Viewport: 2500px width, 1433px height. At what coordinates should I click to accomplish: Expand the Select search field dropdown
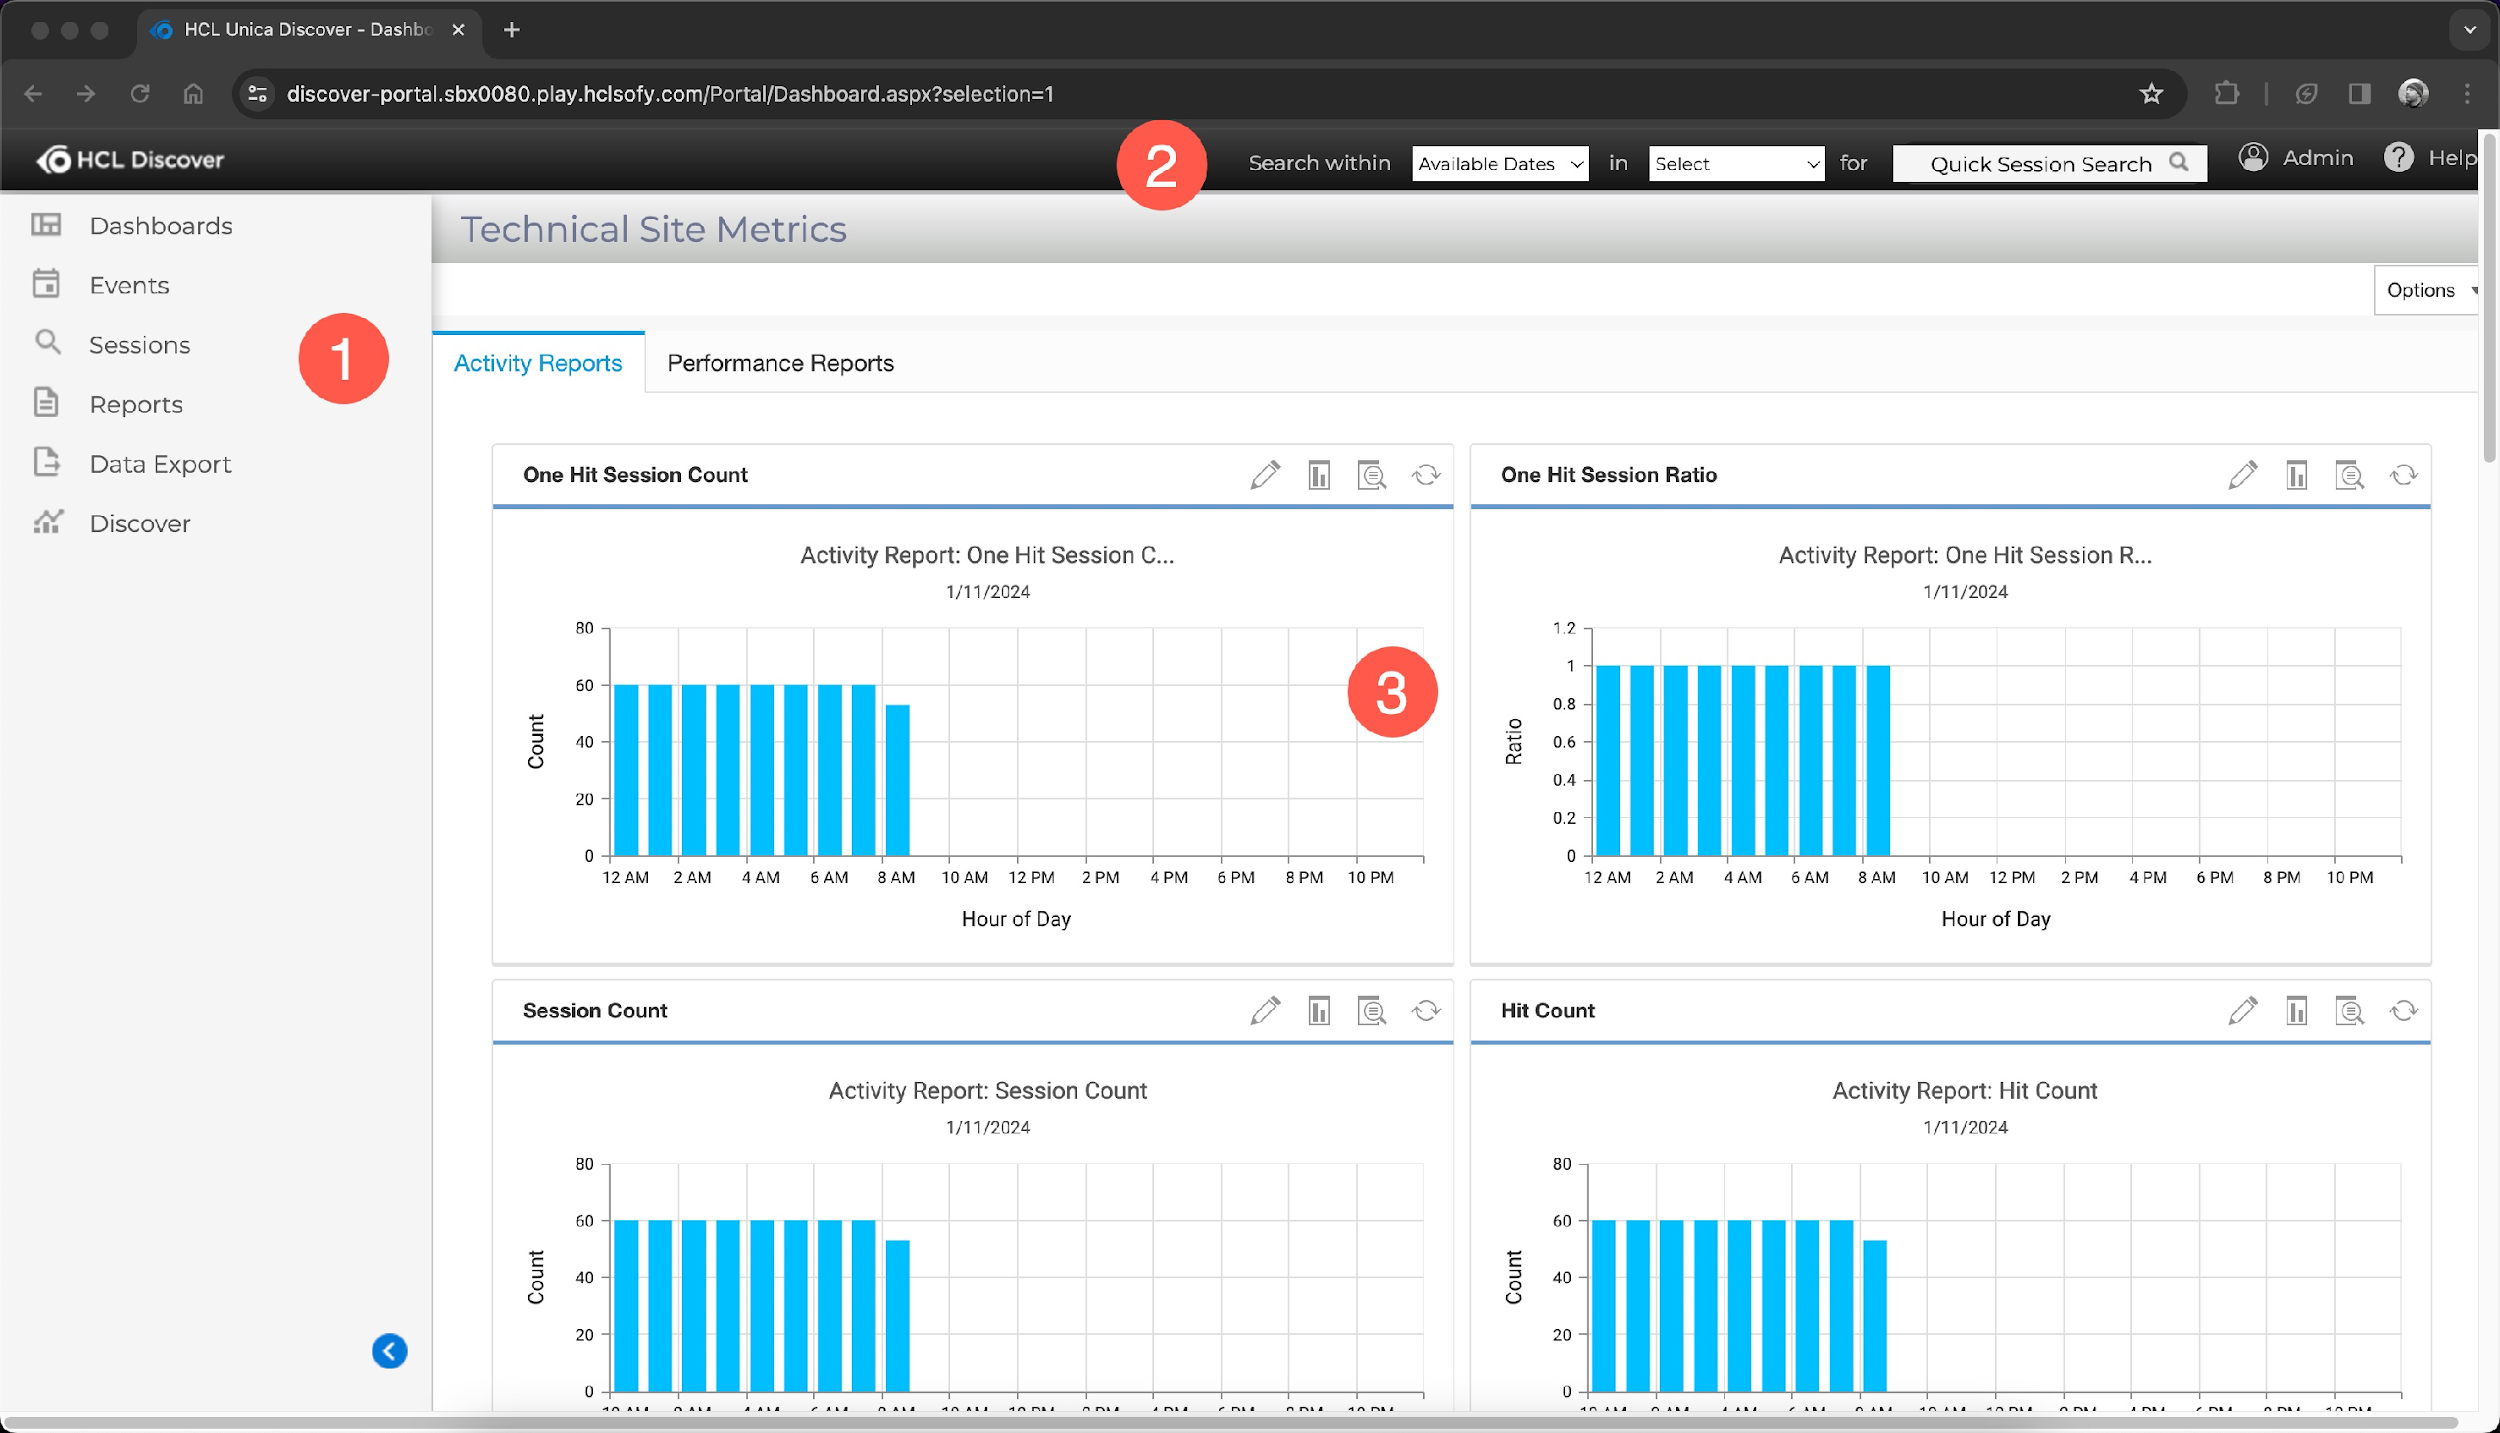(1736, 163)
